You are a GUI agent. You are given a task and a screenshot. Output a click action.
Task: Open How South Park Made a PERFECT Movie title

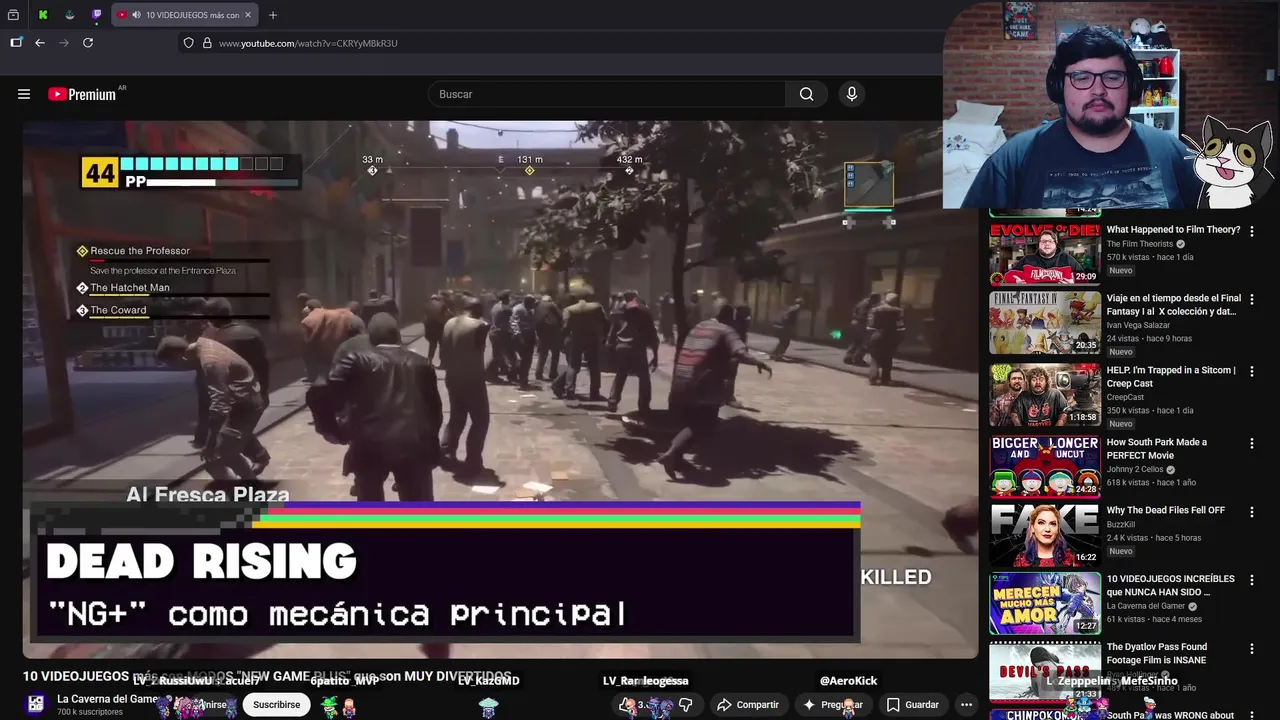tap(1157, 448)
